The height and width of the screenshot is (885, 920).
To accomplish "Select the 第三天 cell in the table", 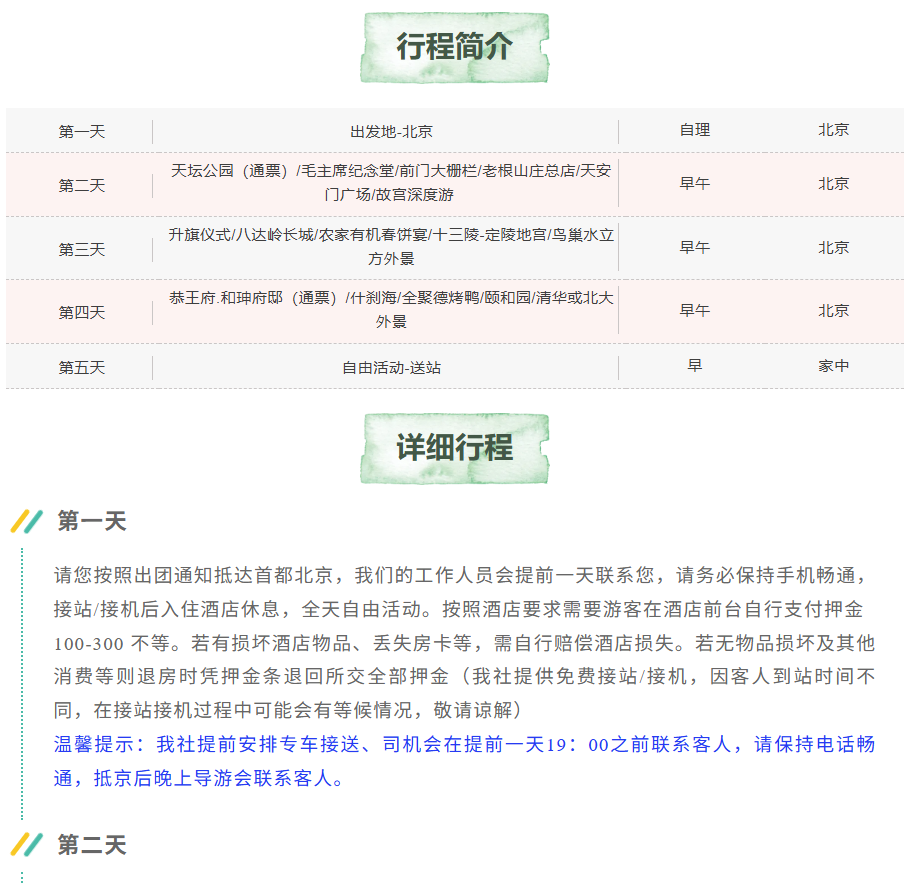I will 82,249.
